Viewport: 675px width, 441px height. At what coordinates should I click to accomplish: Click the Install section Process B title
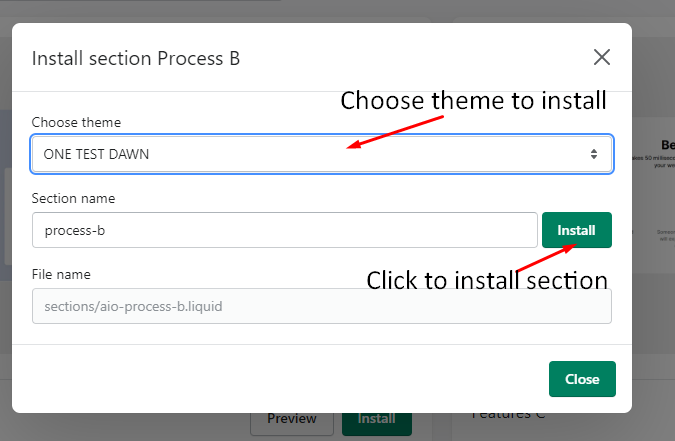click(x=136, y=58)
